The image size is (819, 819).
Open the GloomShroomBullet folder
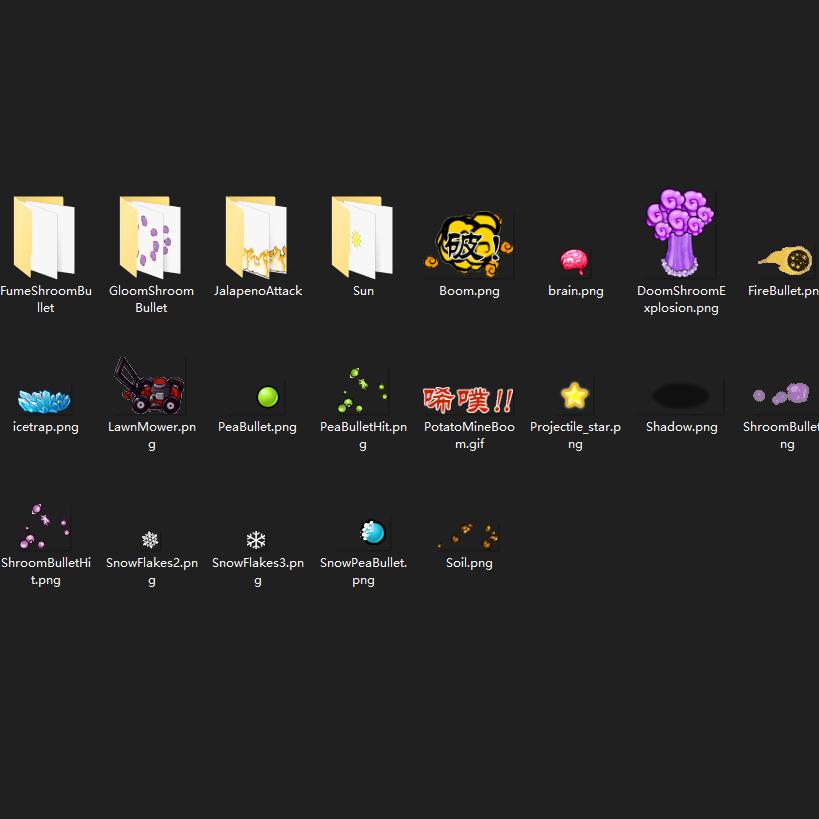150,237
